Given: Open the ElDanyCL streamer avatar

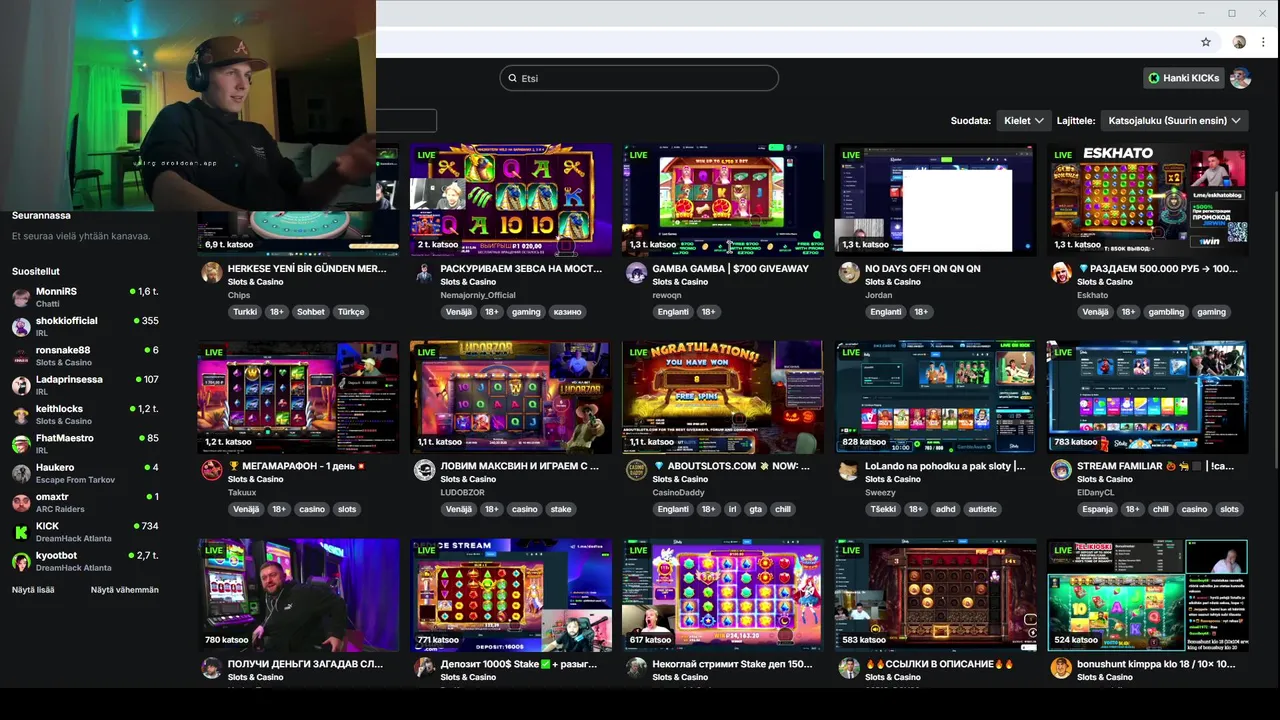Looking at the screenshot, I should 1061,470.
